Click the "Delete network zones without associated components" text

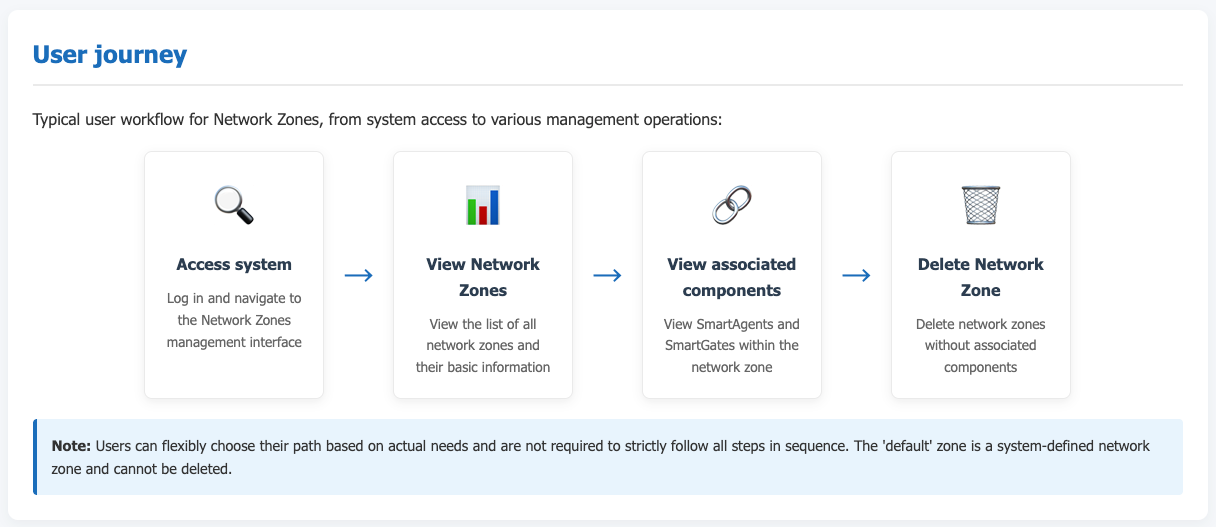981,346
